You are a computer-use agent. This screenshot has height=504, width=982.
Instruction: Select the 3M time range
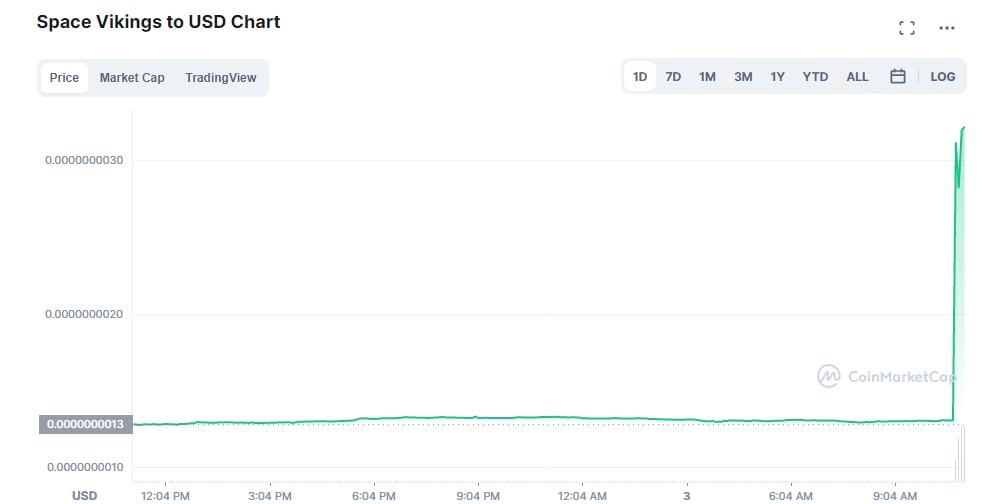tap(743, 76)
